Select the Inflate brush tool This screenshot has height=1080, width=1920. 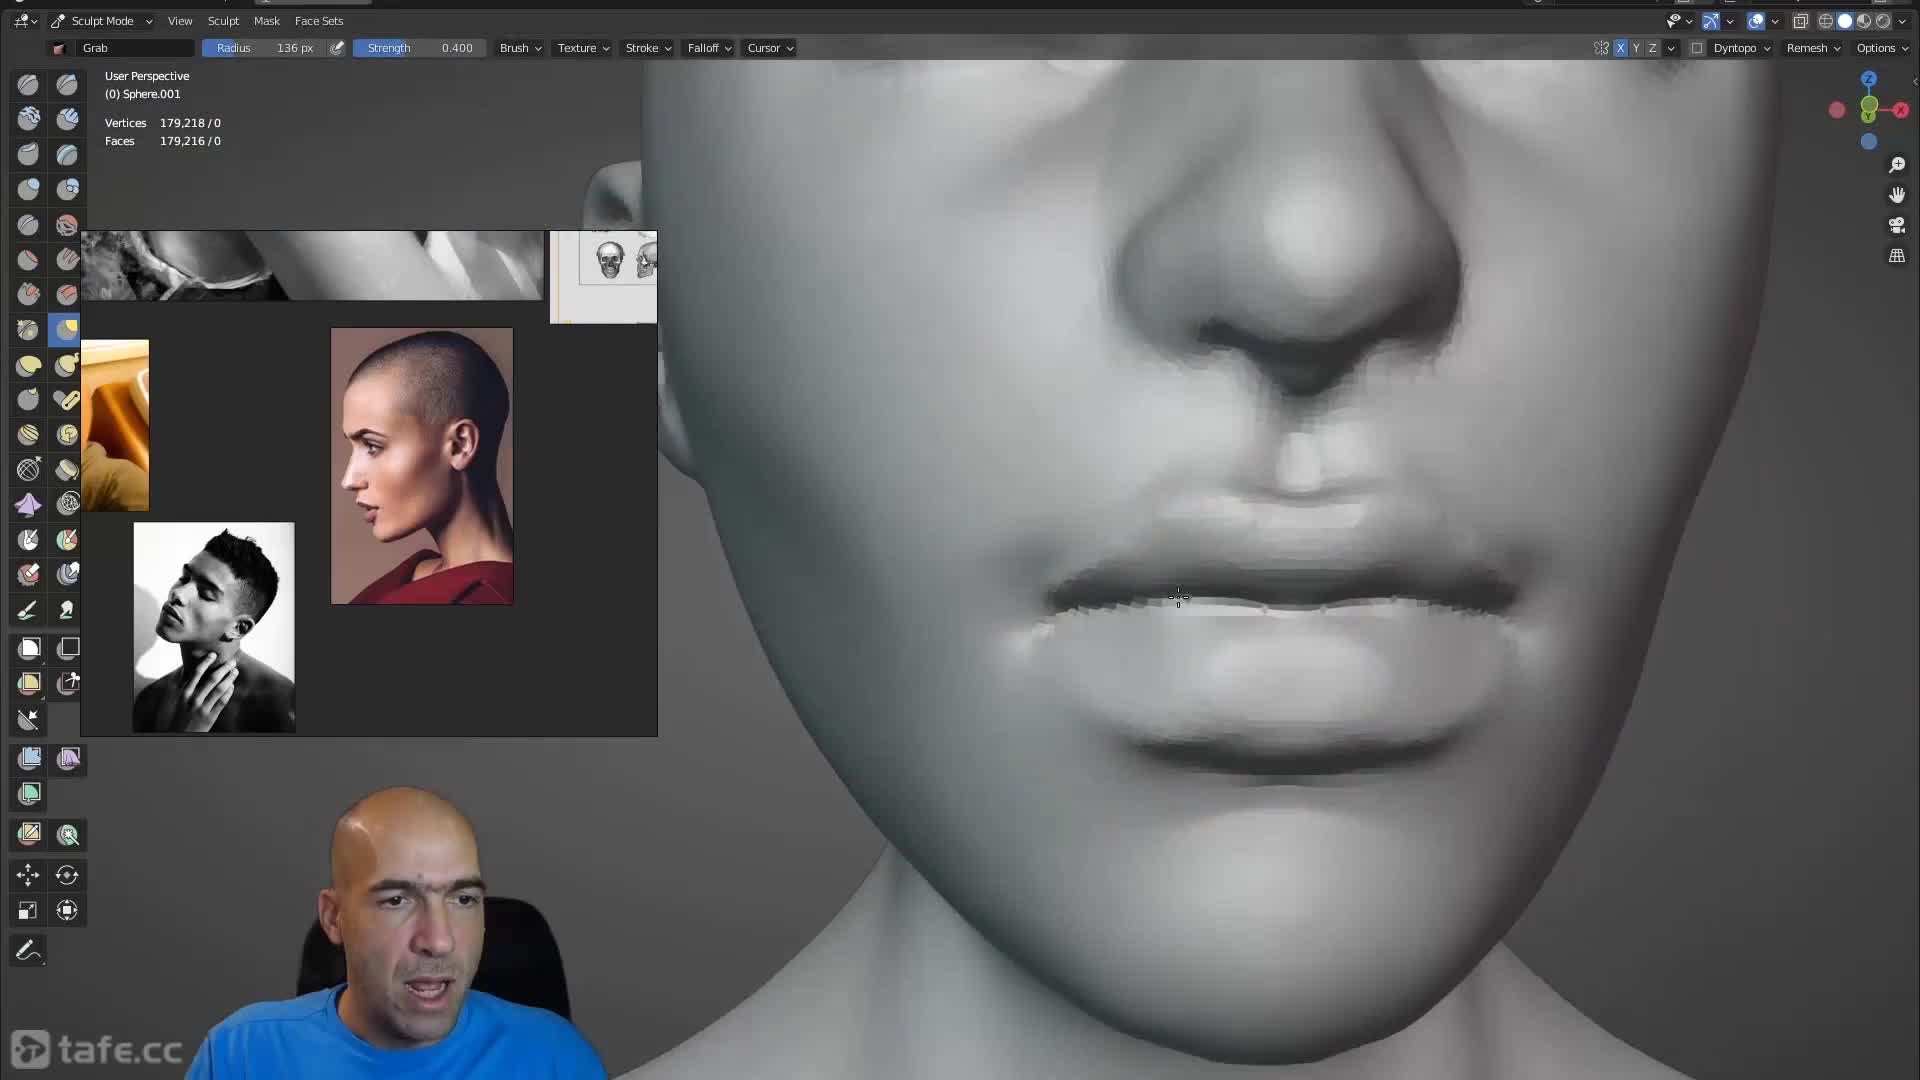28,190
